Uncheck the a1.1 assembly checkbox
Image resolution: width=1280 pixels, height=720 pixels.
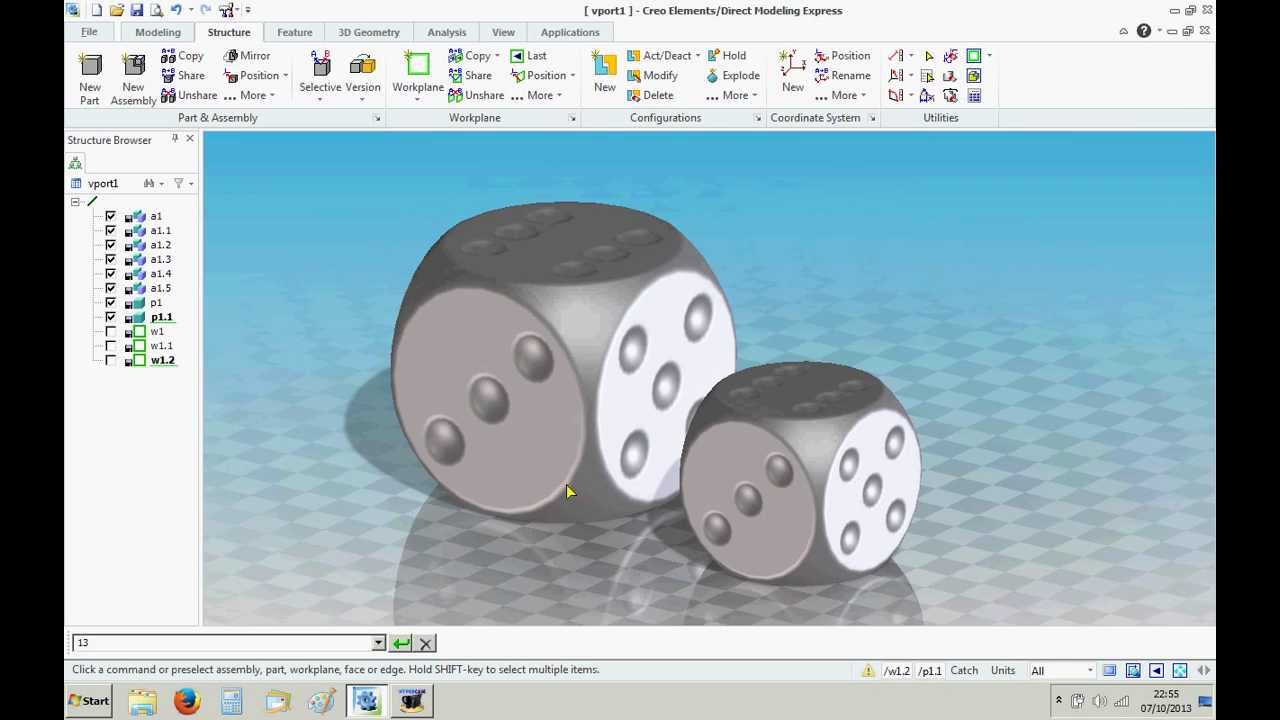110,230
